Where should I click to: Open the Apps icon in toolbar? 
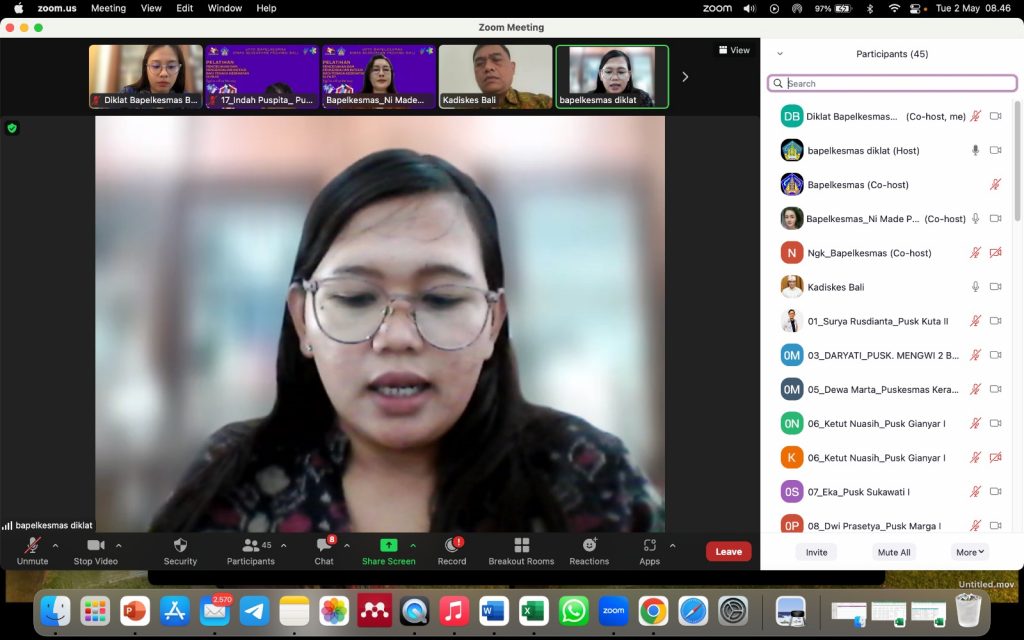coord(649,546)
